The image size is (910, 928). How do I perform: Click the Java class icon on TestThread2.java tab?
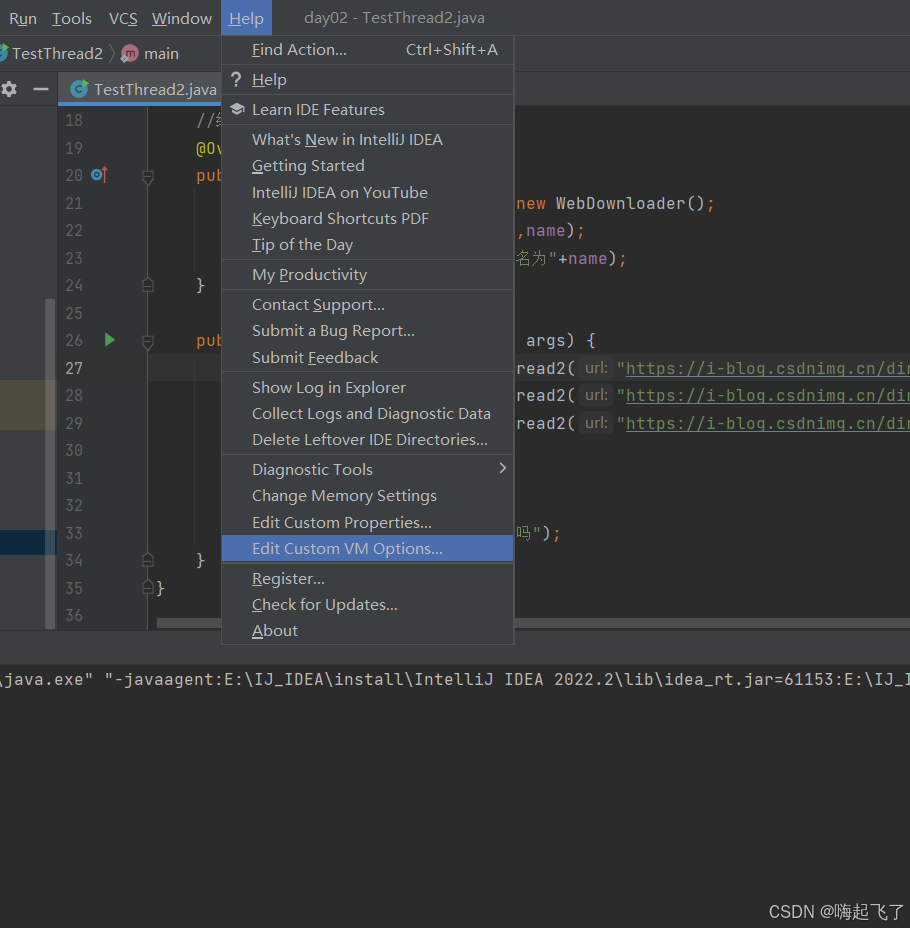(79, 89)
